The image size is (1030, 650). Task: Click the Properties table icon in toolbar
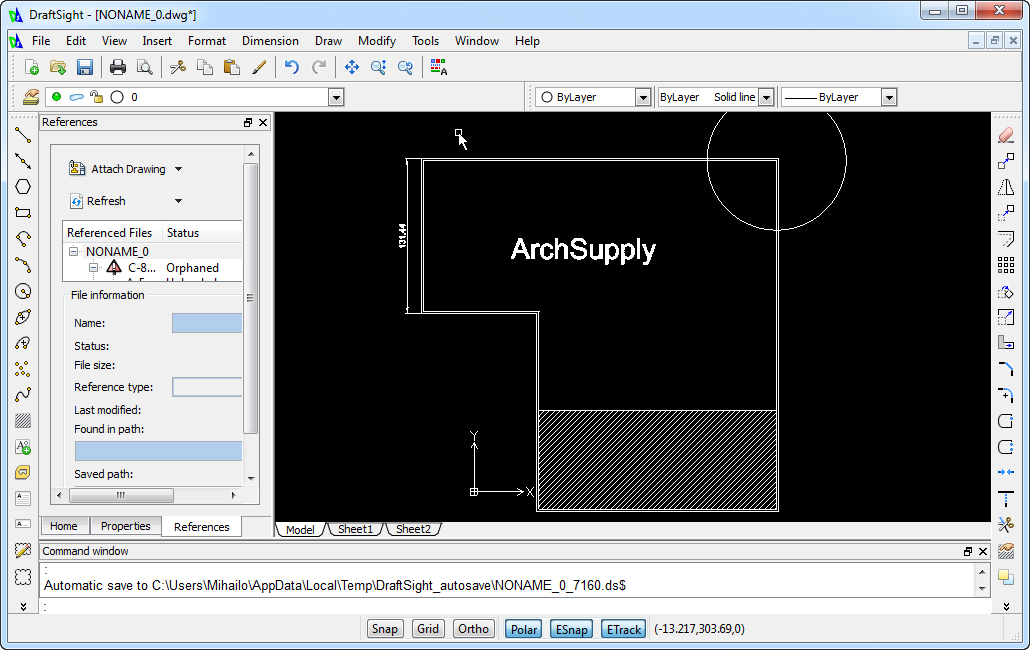[438, 67]
